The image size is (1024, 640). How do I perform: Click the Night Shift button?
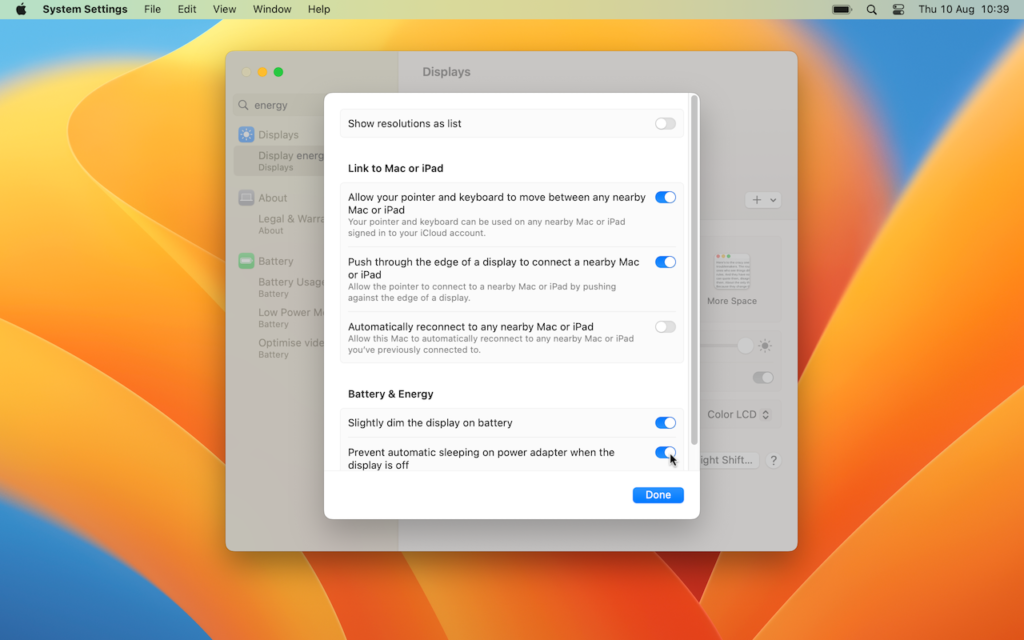coord(728,460)
